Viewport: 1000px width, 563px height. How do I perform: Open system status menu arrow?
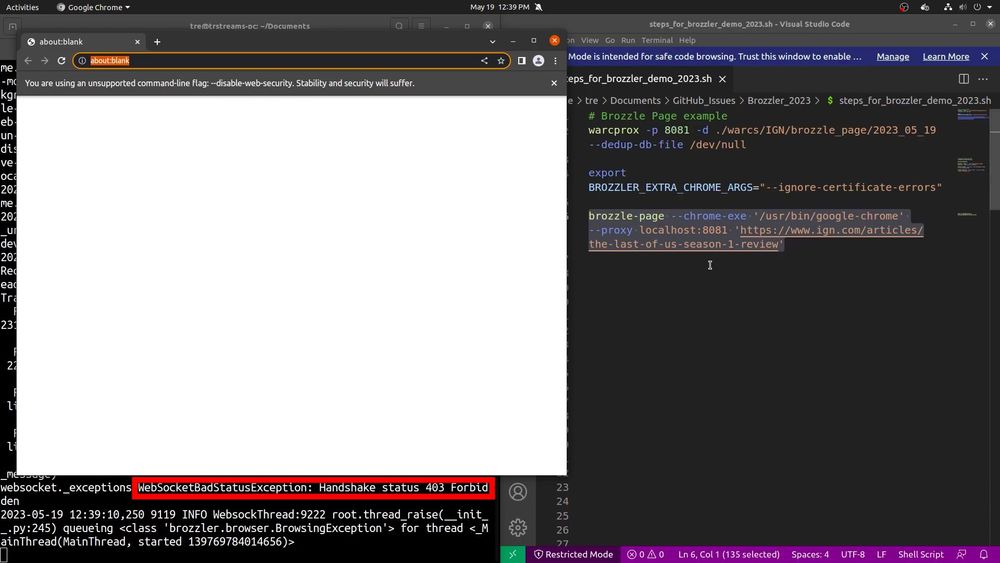pyautogui.click(x=990, y=7)
